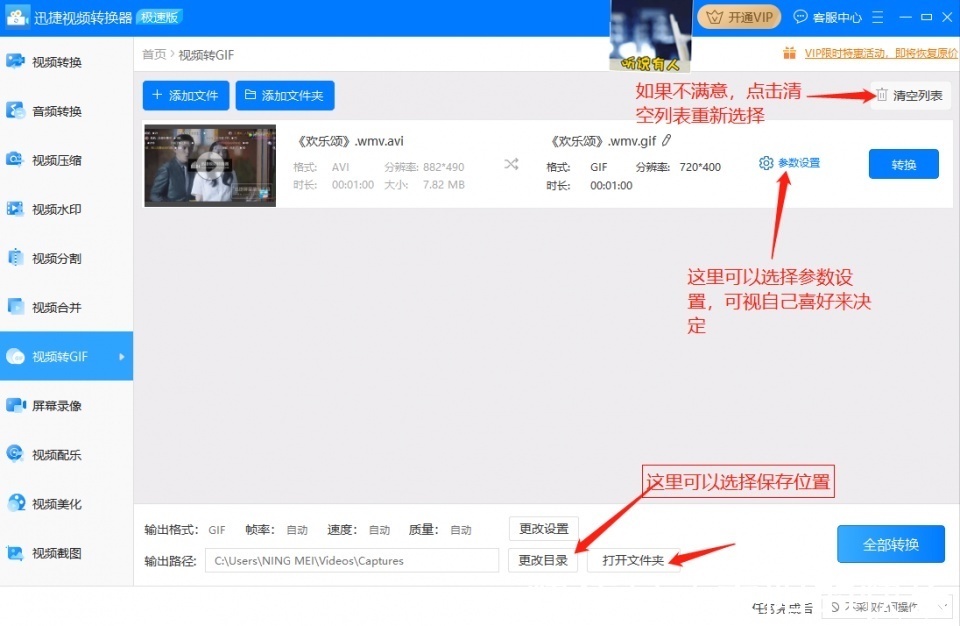Start conversion with 全部转换

pos(890,544)
